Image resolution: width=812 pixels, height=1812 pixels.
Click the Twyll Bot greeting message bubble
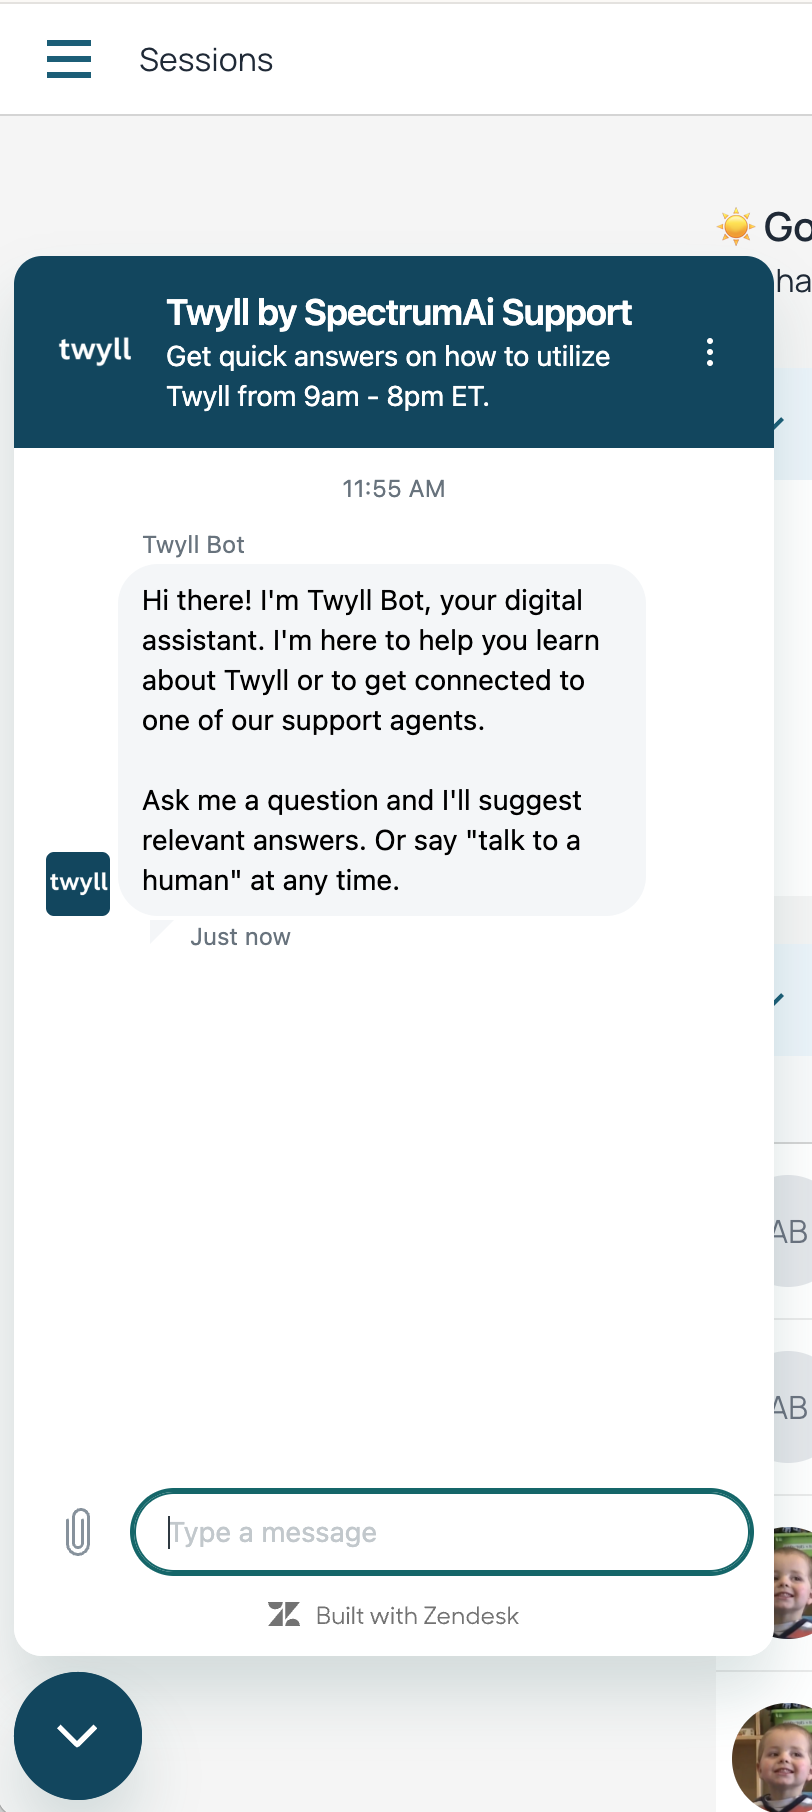382,740
